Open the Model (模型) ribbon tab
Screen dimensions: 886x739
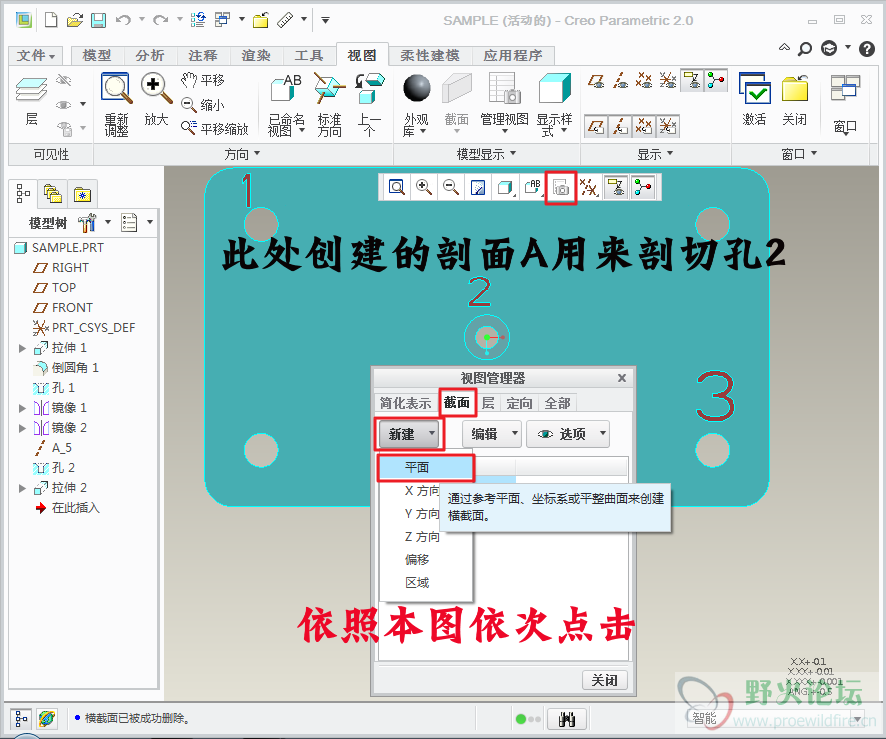click(97, 55)
